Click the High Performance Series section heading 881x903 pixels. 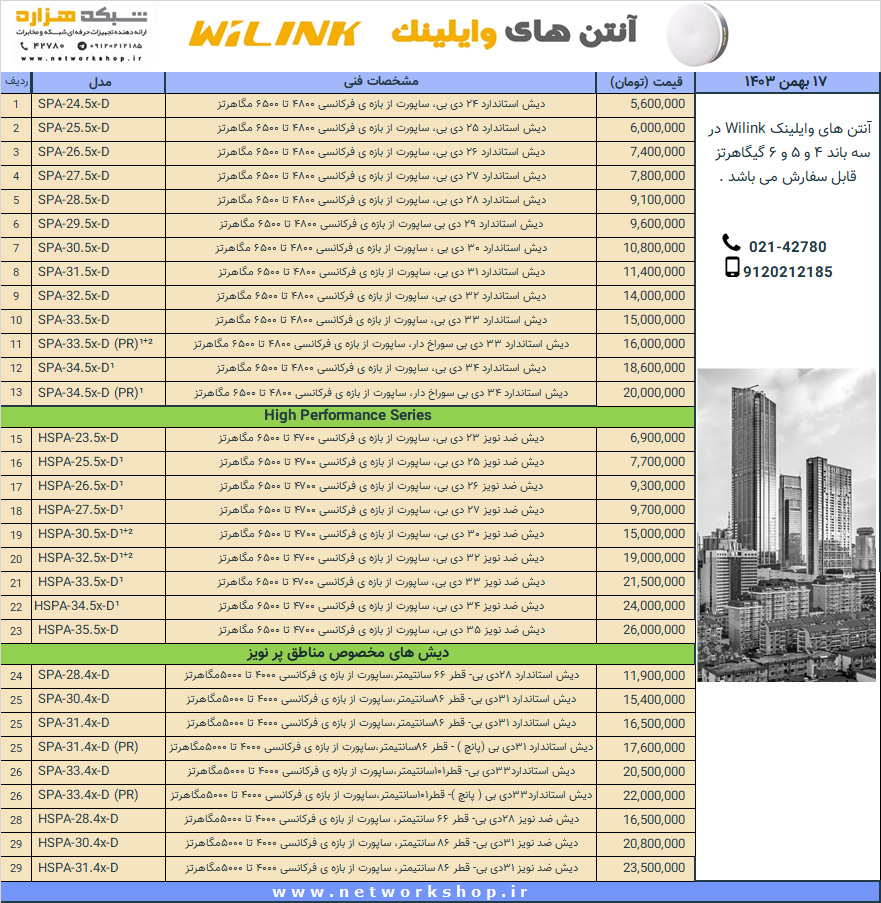pos(347,415)
